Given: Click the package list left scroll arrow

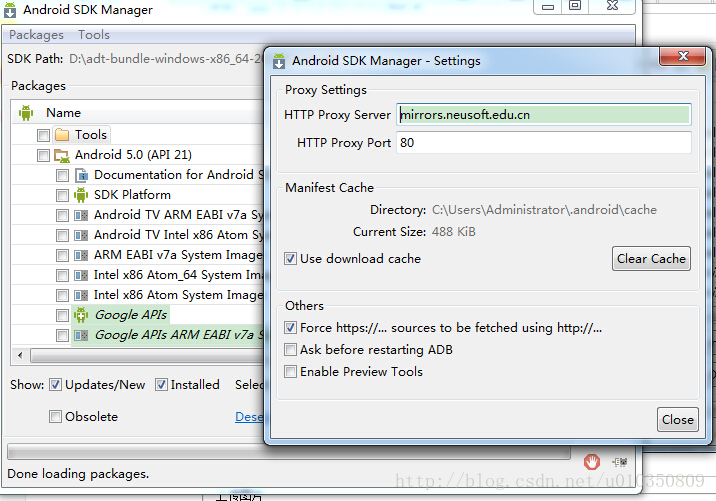Looking at the screenshot, I should coord(20,355).
